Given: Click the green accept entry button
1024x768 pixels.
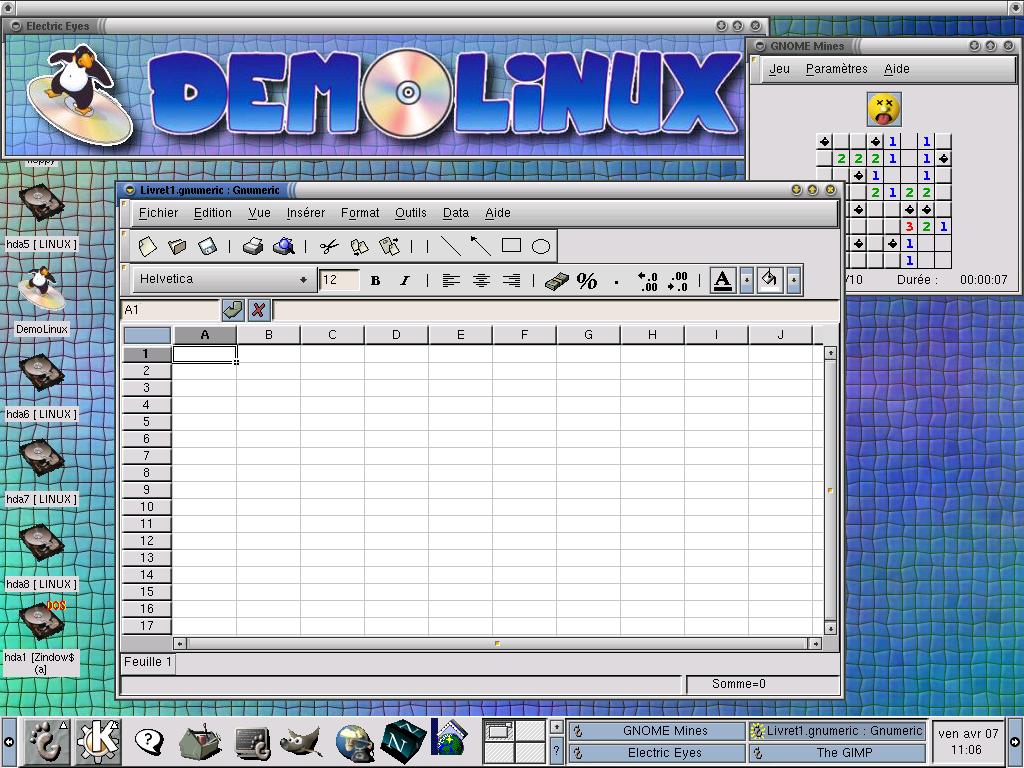Looking at the screenshot, I should click(233, 310).
